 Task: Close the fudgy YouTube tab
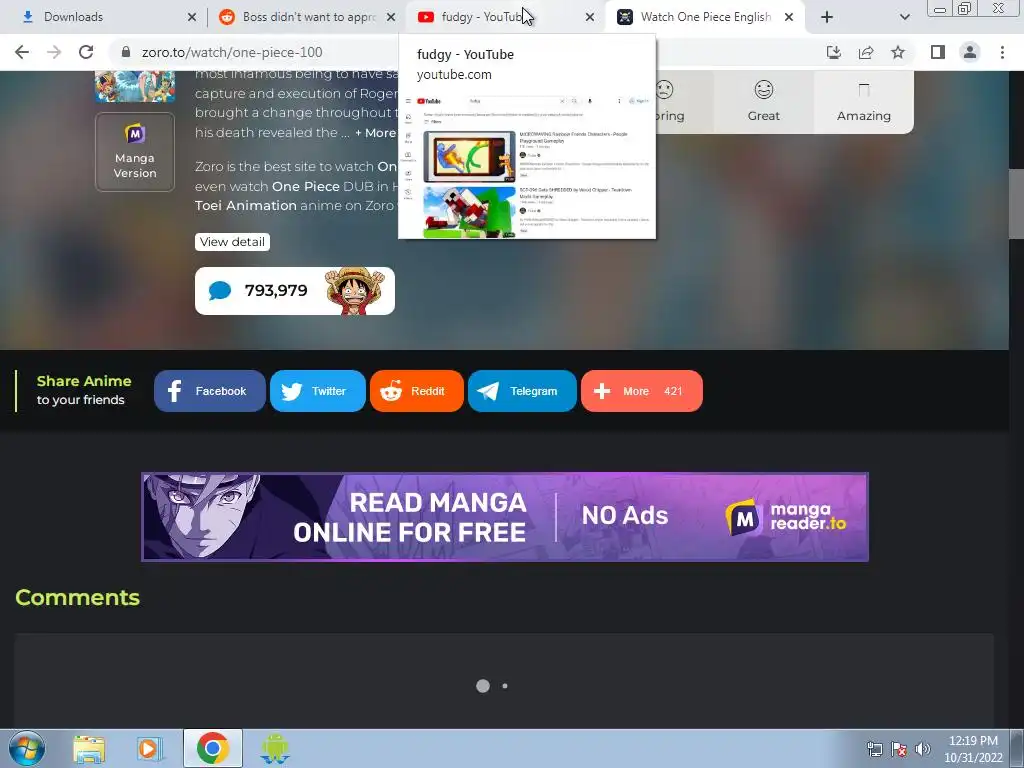tap(590, 17)
